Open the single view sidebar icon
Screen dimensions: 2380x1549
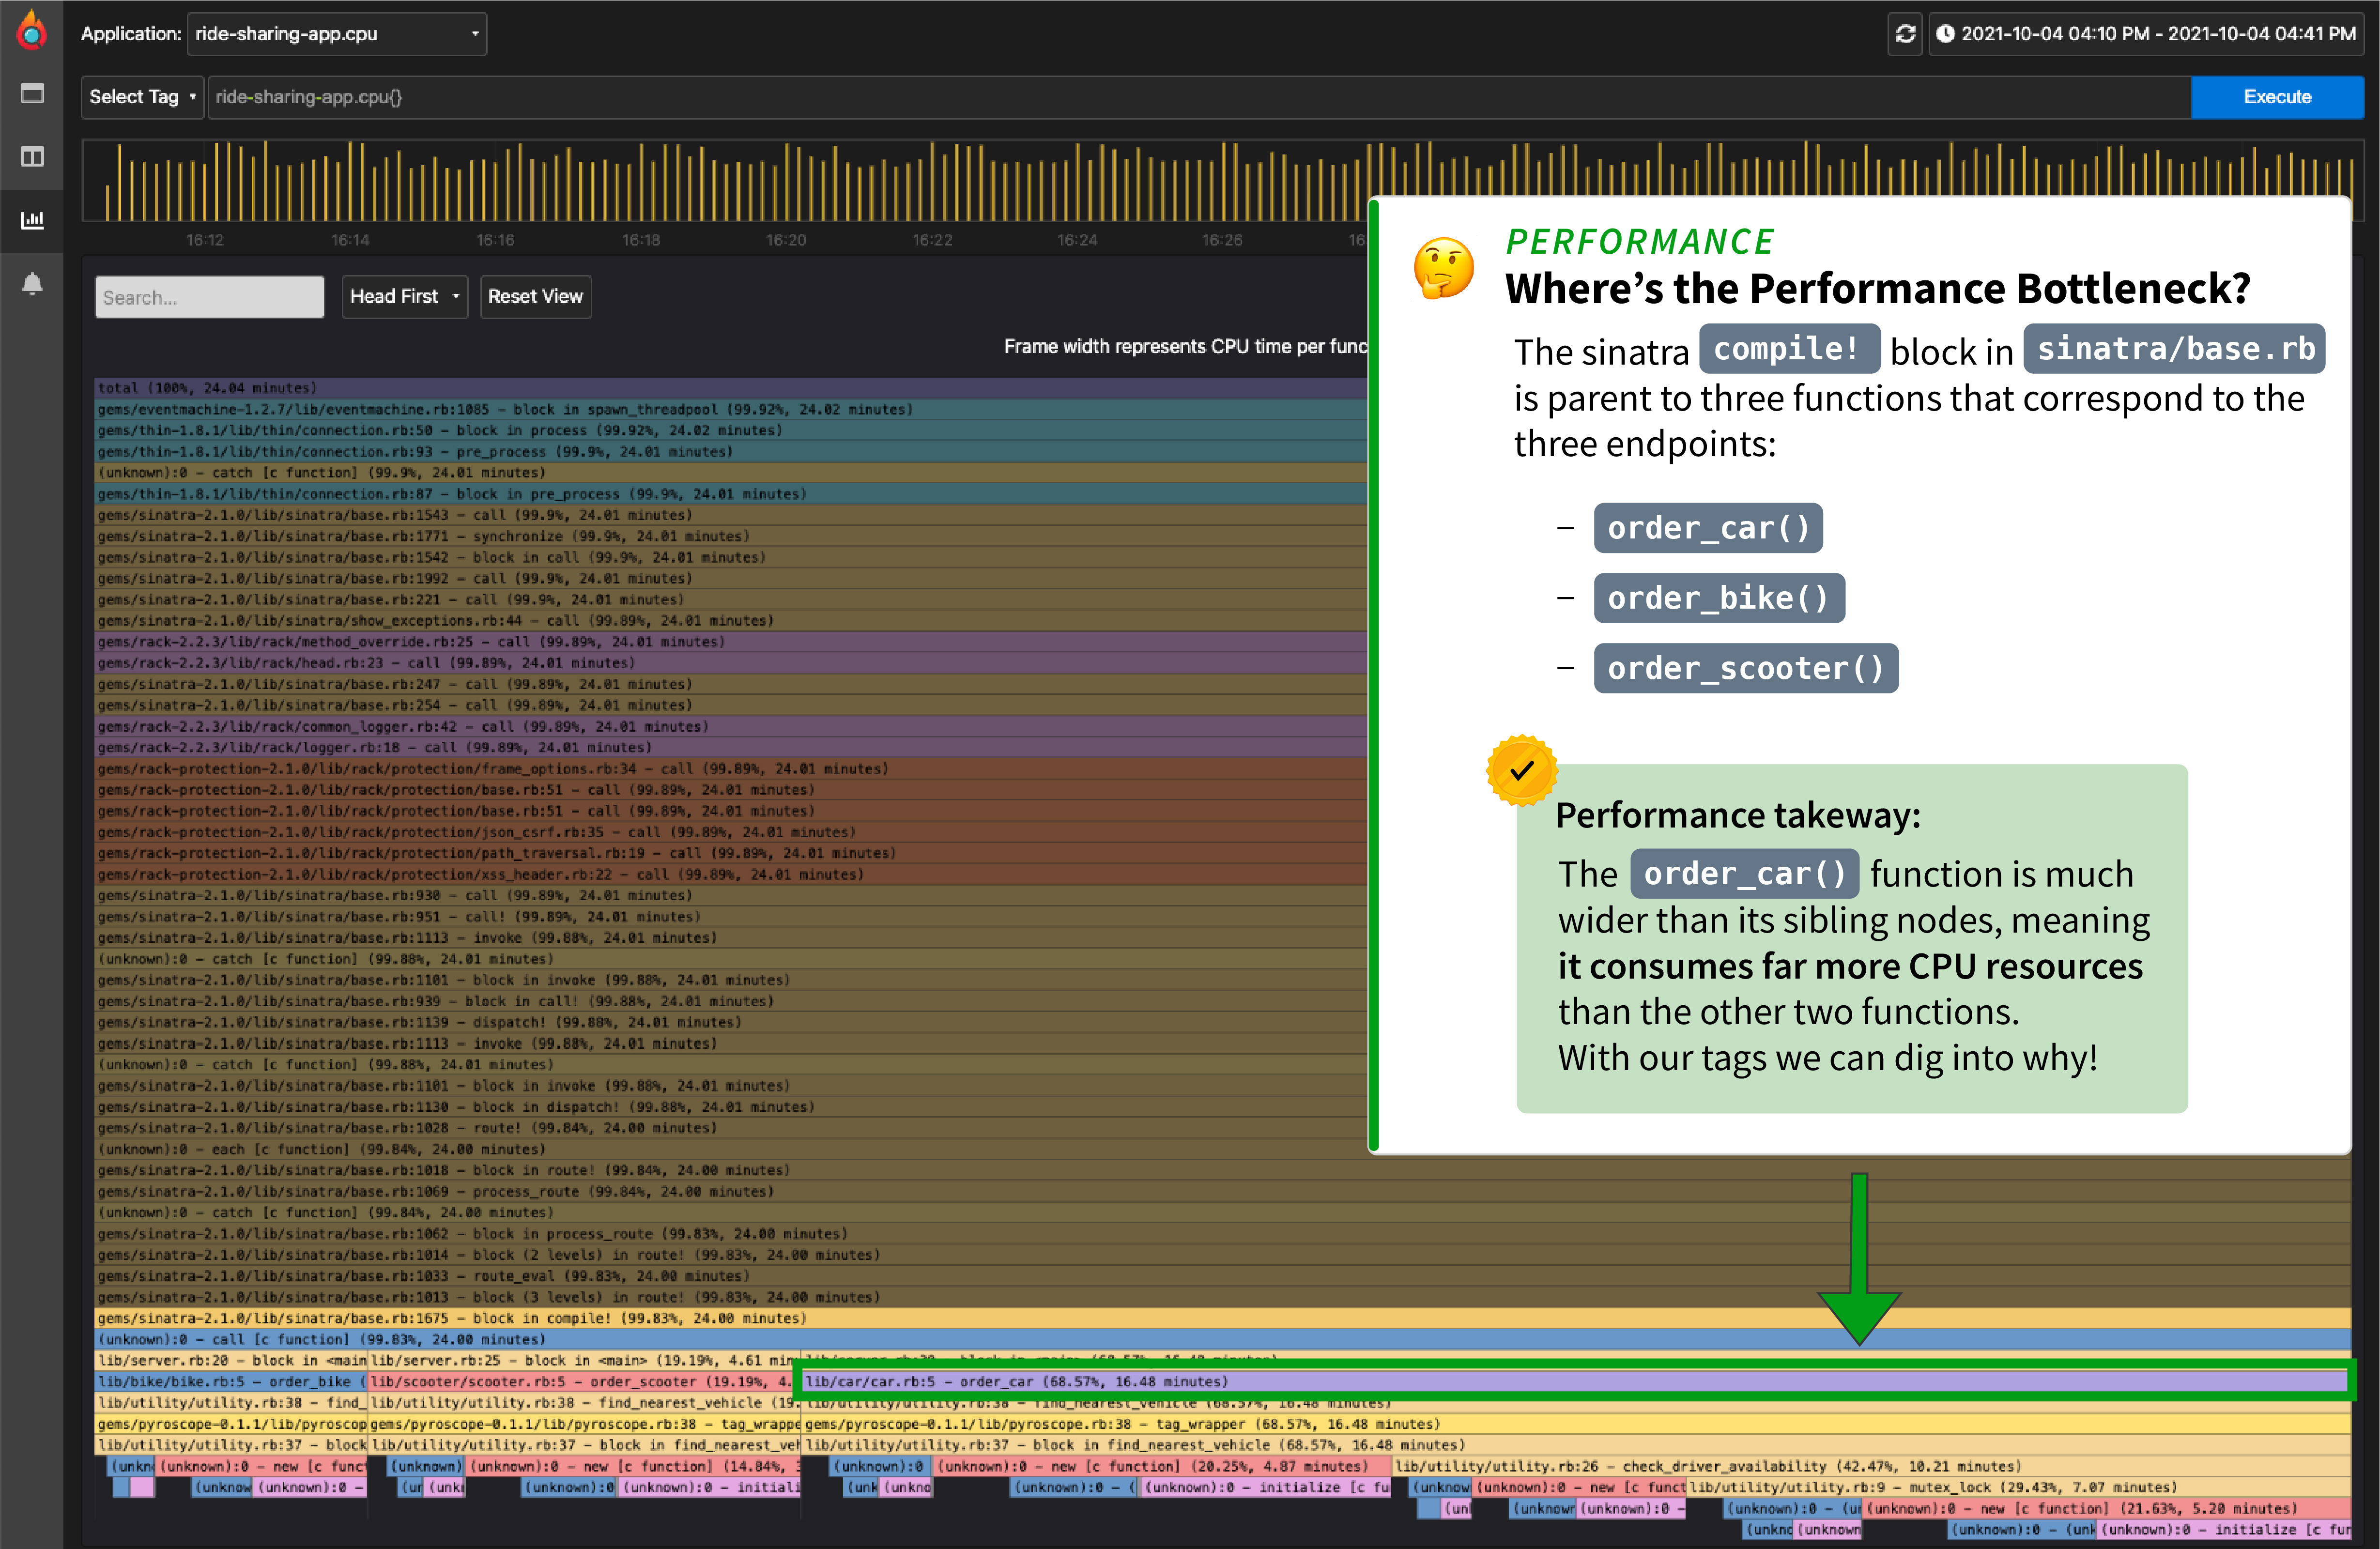[32, 94]
